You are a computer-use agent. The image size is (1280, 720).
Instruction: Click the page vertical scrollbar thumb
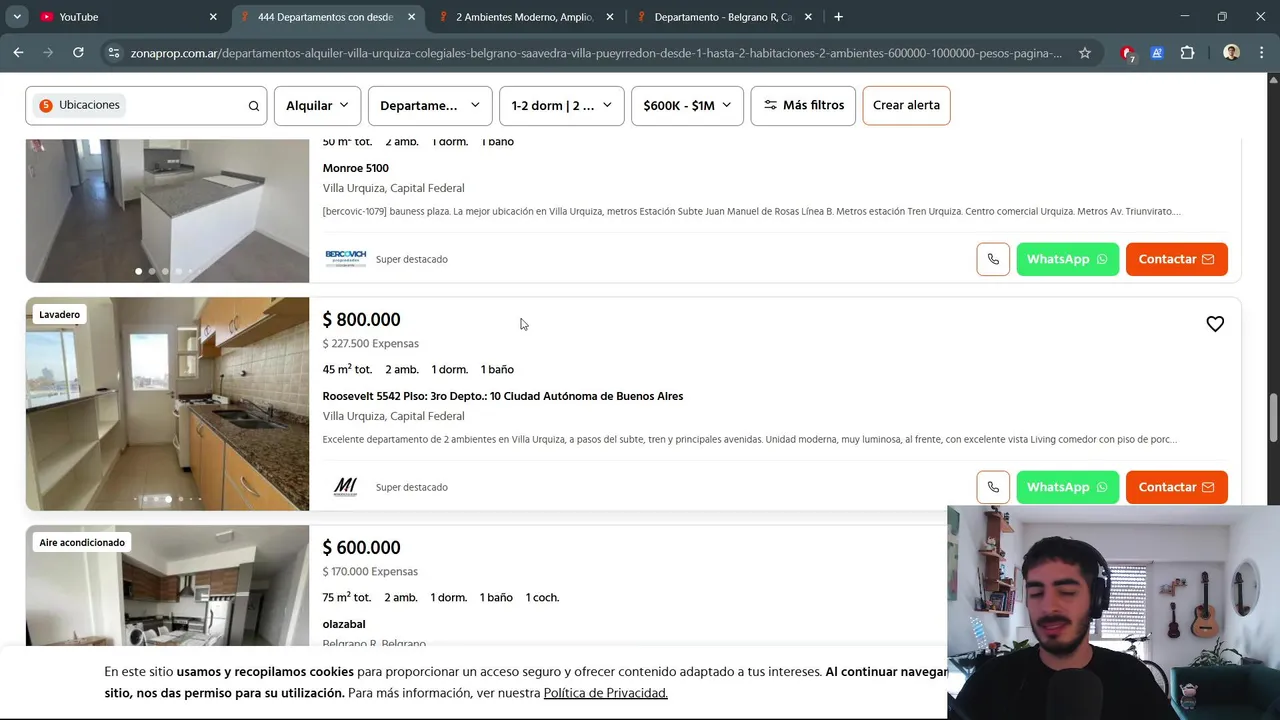[x=1273, y=418]
